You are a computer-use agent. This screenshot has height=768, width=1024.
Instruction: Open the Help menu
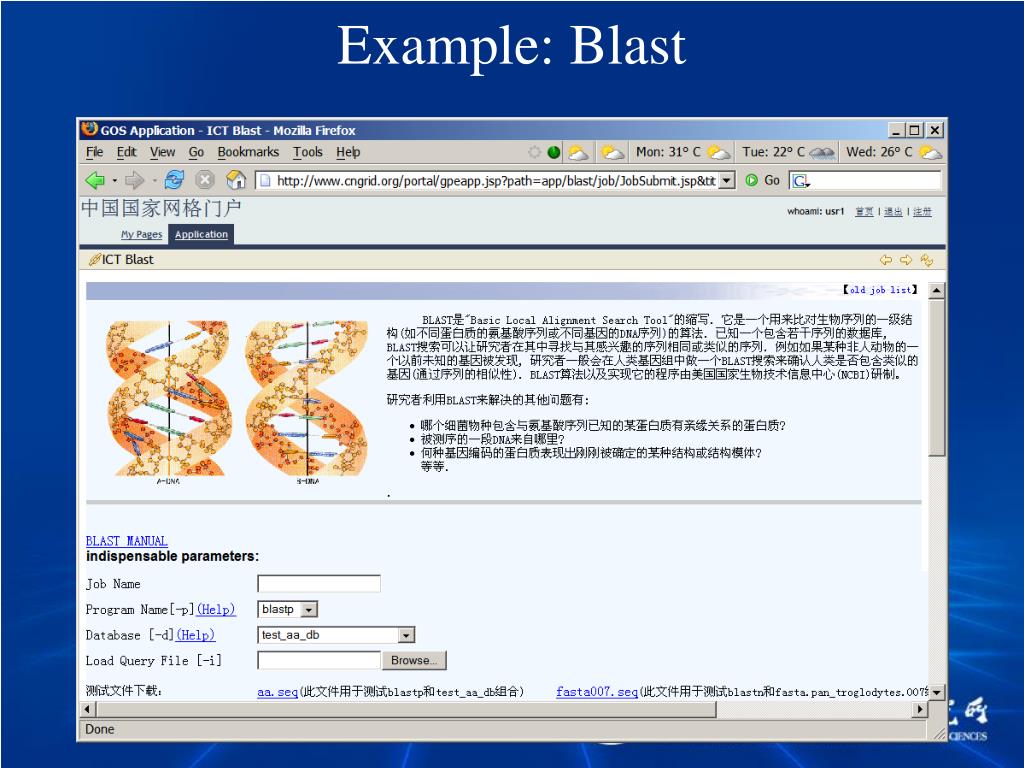(348, 152)
